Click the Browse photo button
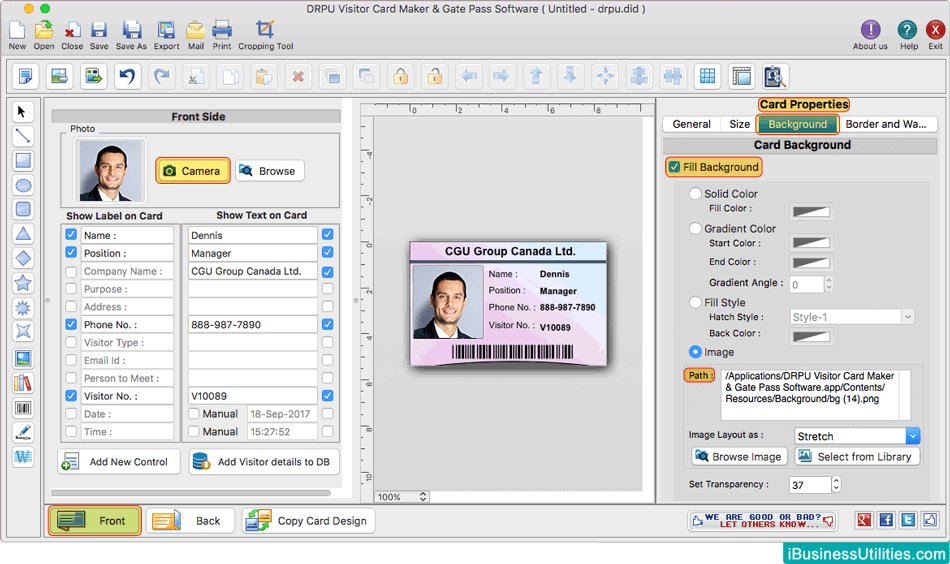Screen dimensions: 950x564 point(269,171)
